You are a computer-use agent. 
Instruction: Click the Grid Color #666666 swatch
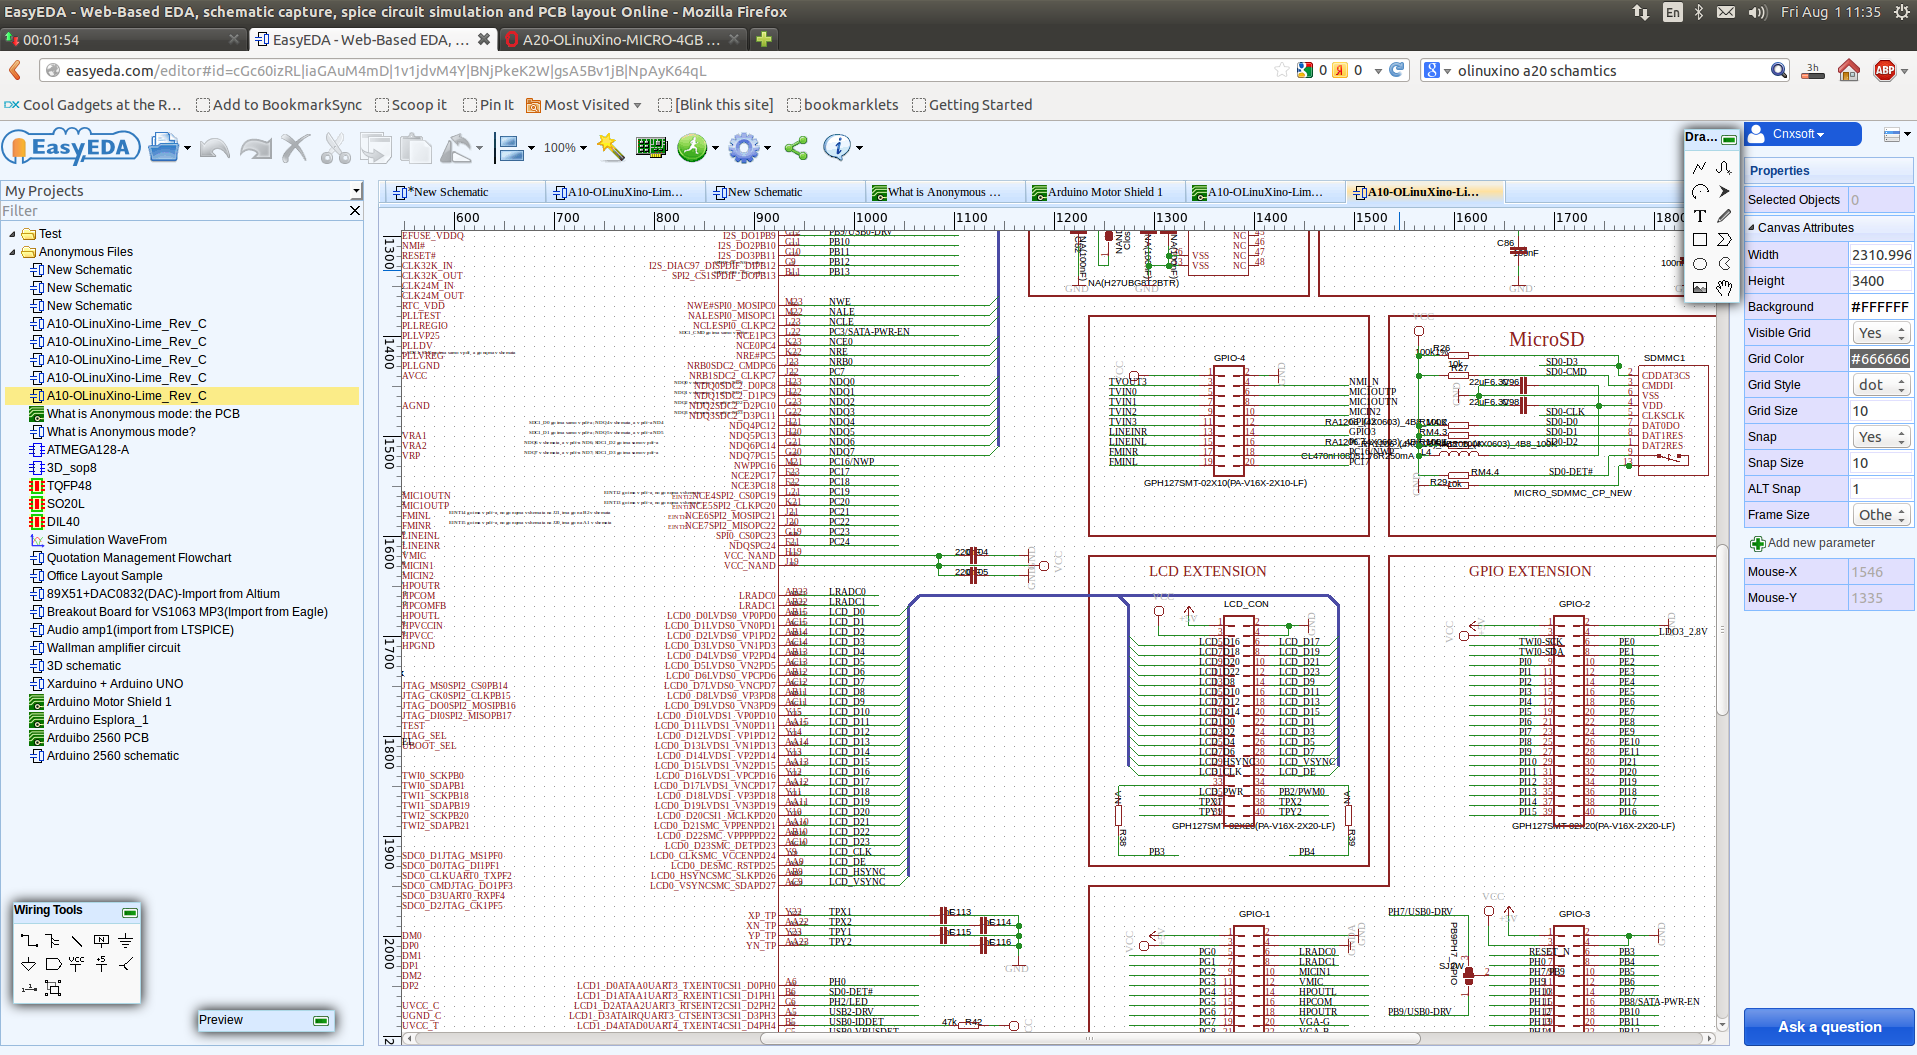[x=1880, y=359]
